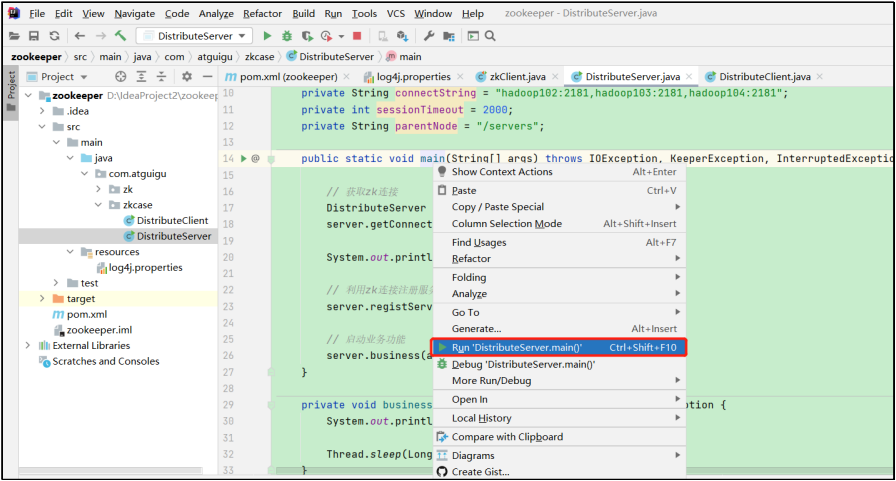Click the Debug bug icon in toolbar

(288, 36)
